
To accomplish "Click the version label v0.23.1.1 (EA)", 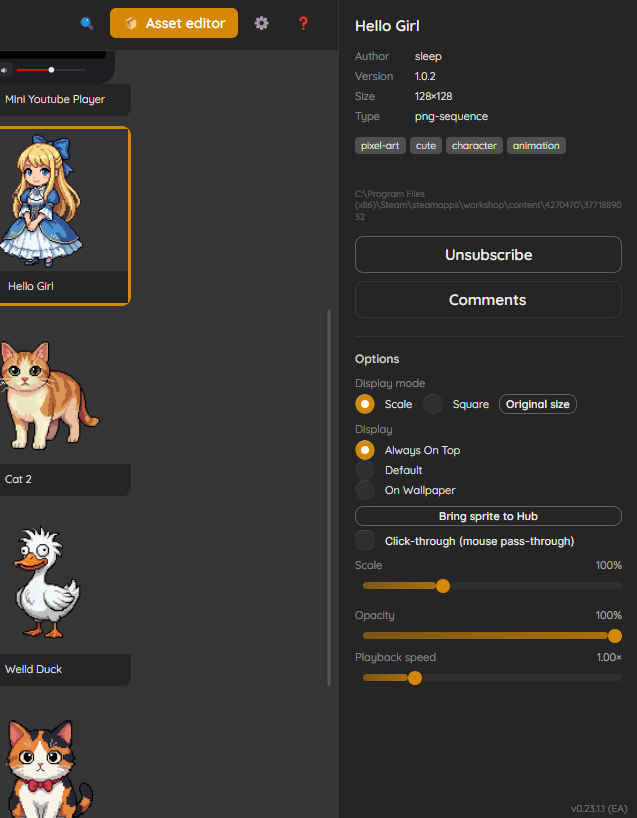I will coord(599,809).
